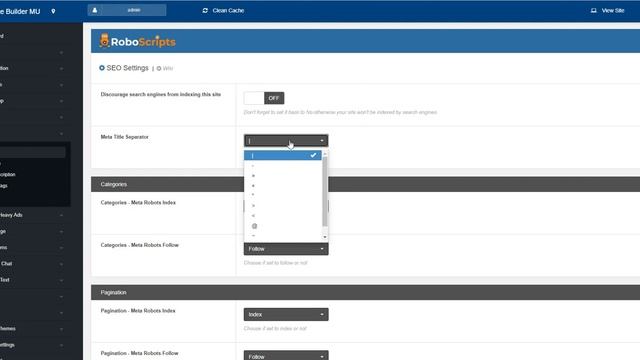Screen dimensions: 640x360
Task: Expand the Settings sidebar row chevron
Action: pos(61,345)
